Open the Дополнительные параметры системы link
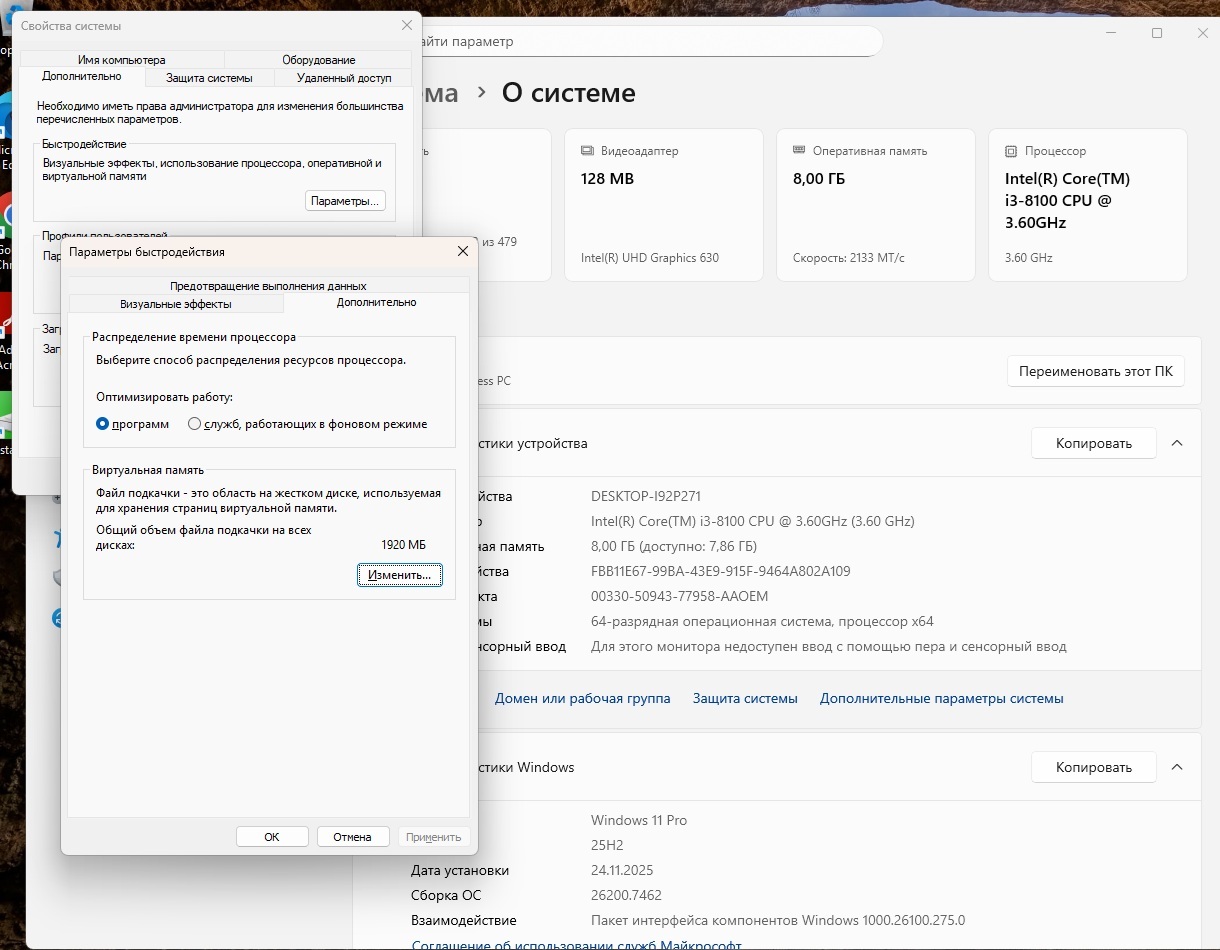 (x=941, y=699)
